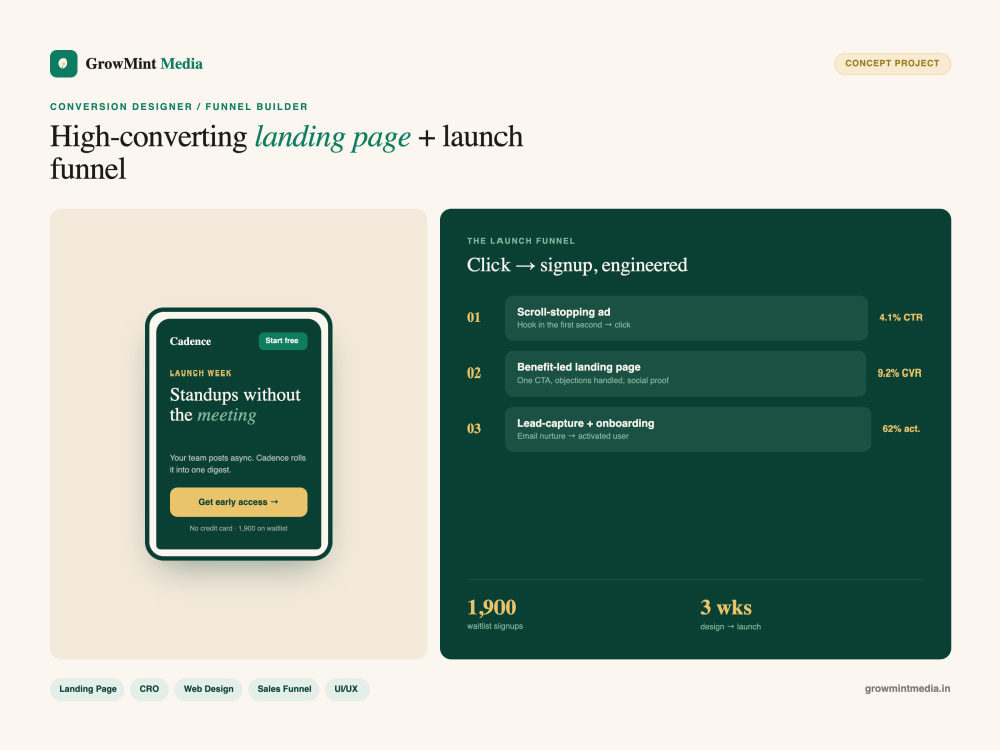The image size is (1000, 750).
Task: Click the 'Conversion Designer / Funnel Builder' subtitle
Action: pos(179,107)
